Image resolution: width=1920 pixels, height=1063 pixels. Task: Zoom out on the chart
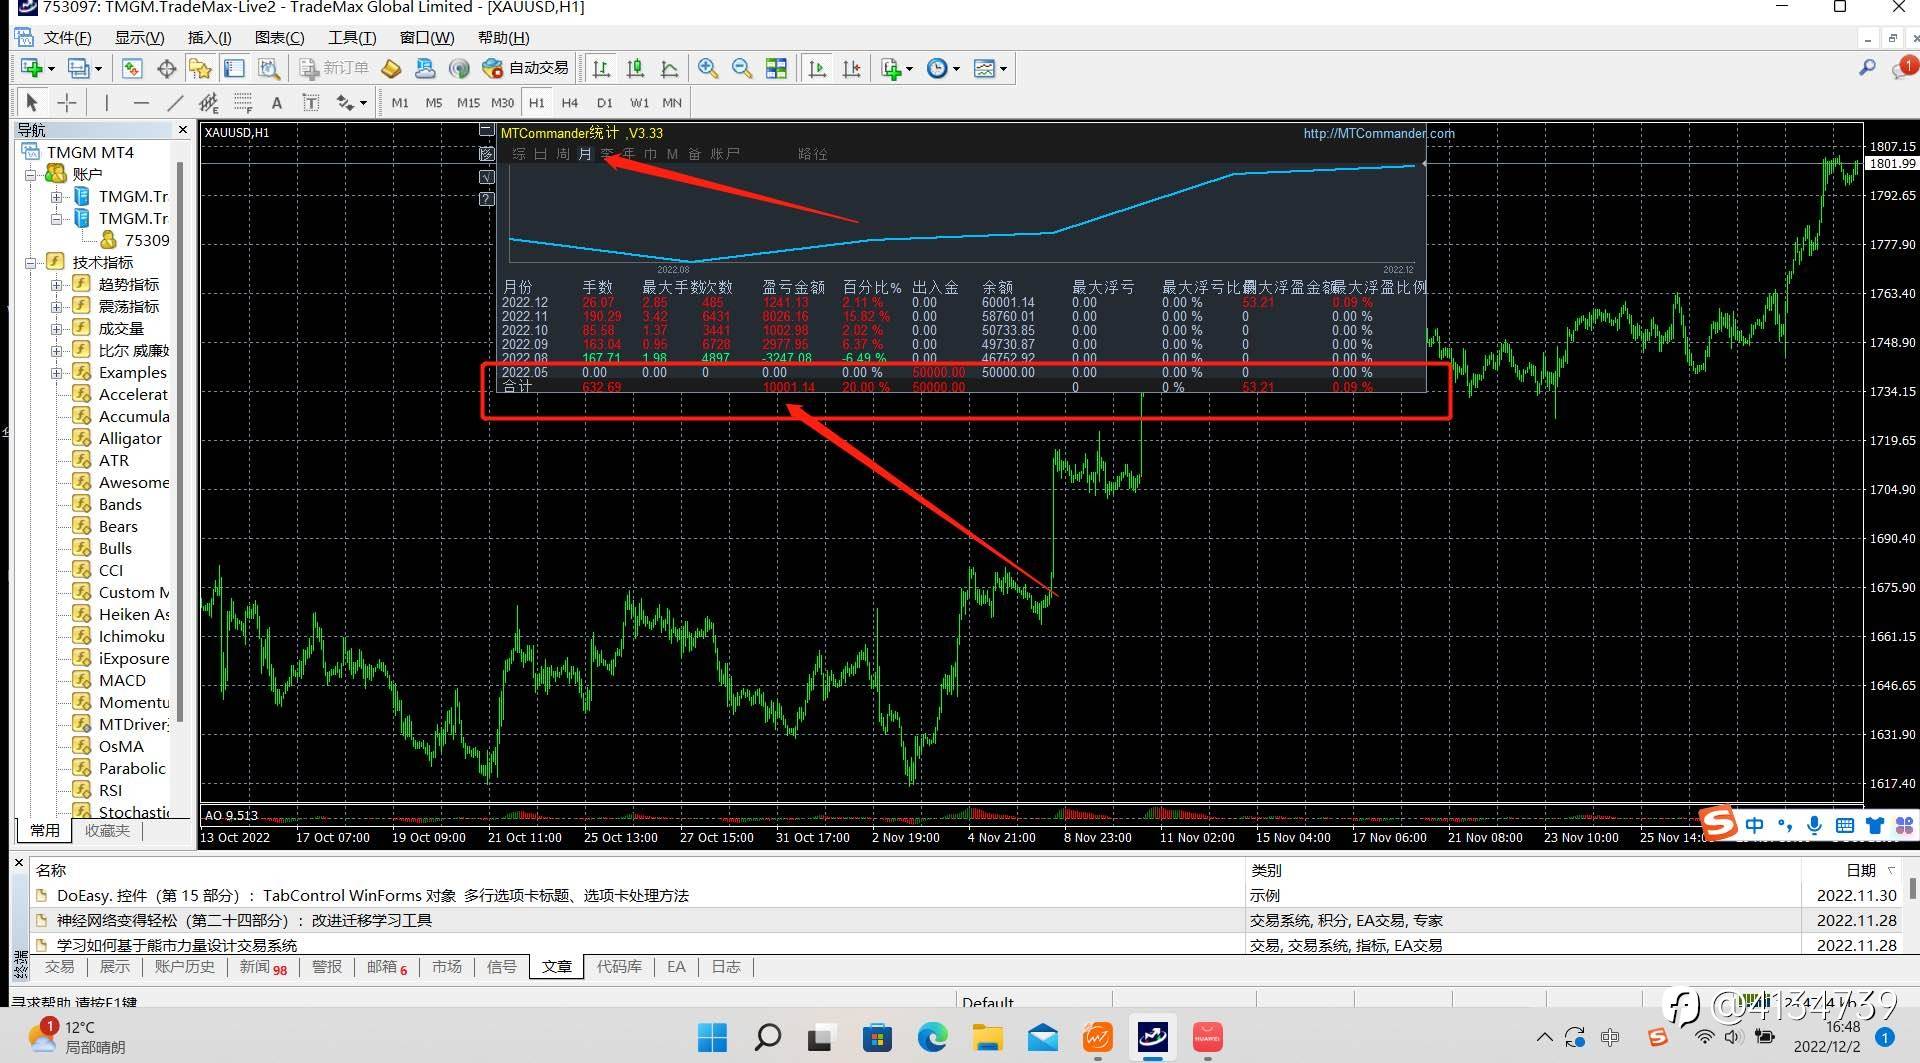[x=742, y=68]
